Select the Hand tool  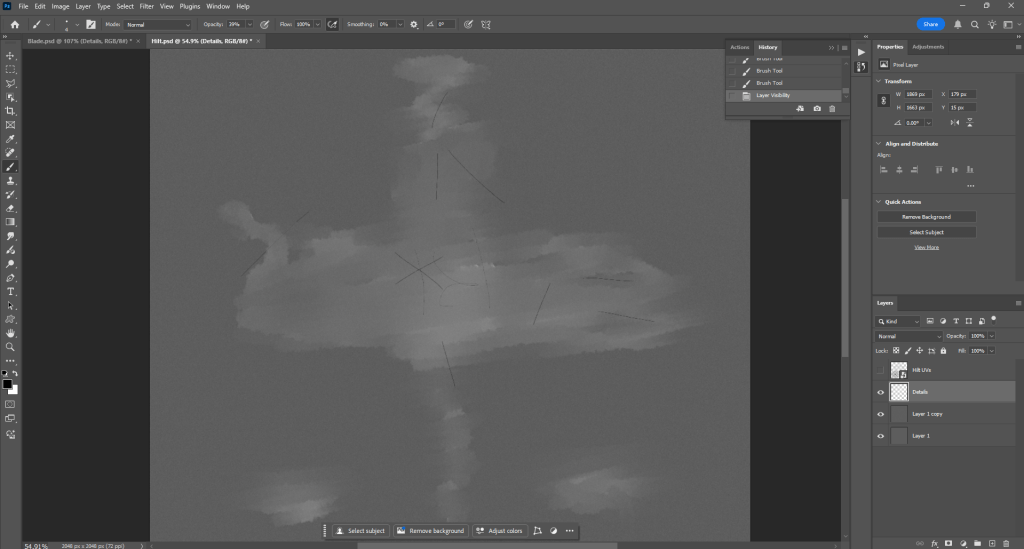click(11, 333)
